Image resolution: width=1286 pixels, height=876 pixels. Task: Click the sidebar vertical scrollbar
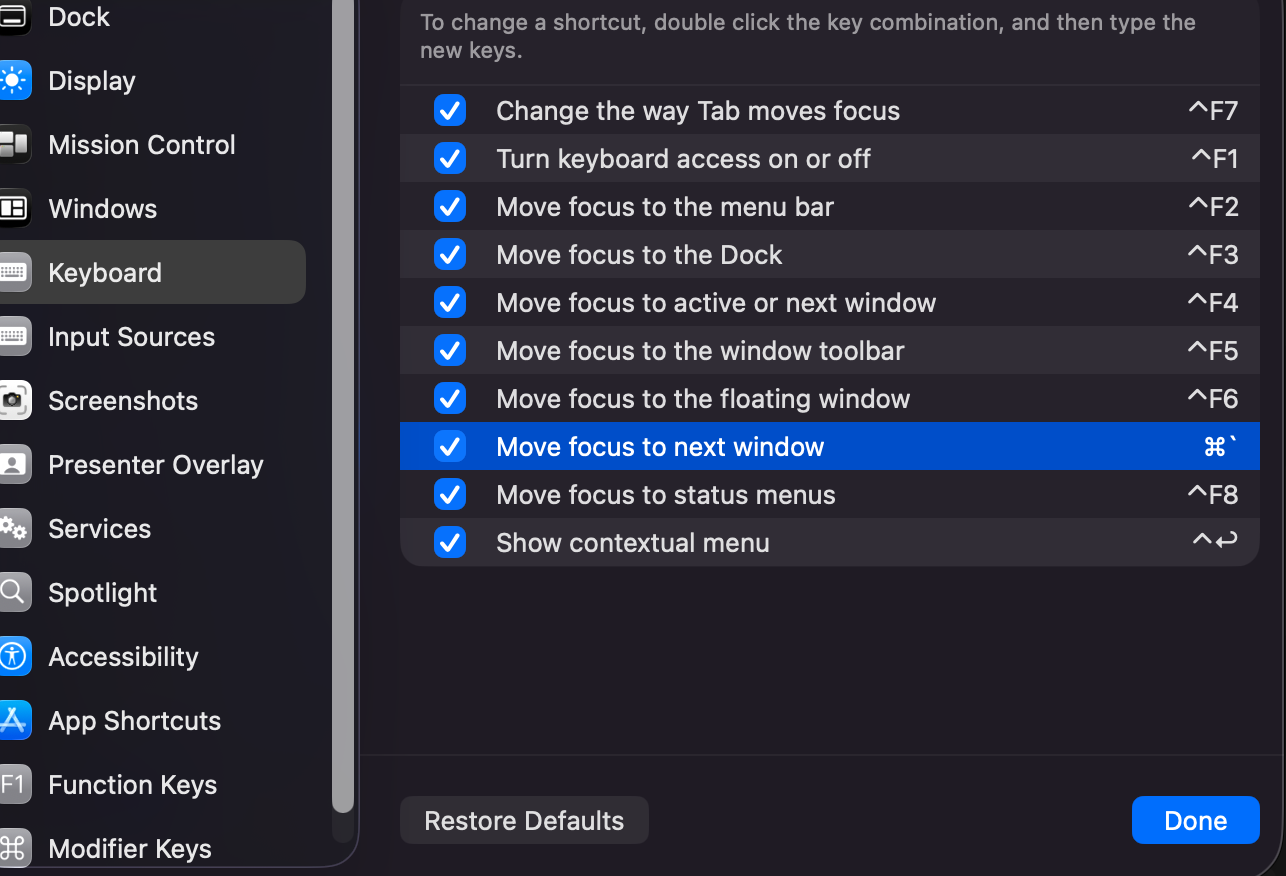point(343,400)
